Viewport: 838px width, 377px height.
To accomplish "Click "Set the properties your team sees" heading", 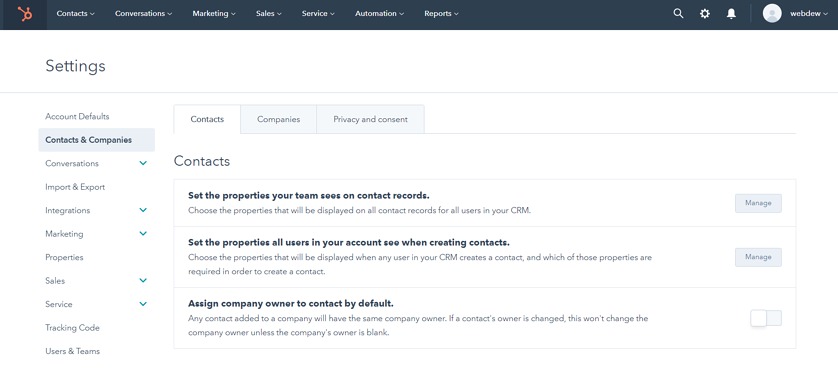I will [309, 195].
